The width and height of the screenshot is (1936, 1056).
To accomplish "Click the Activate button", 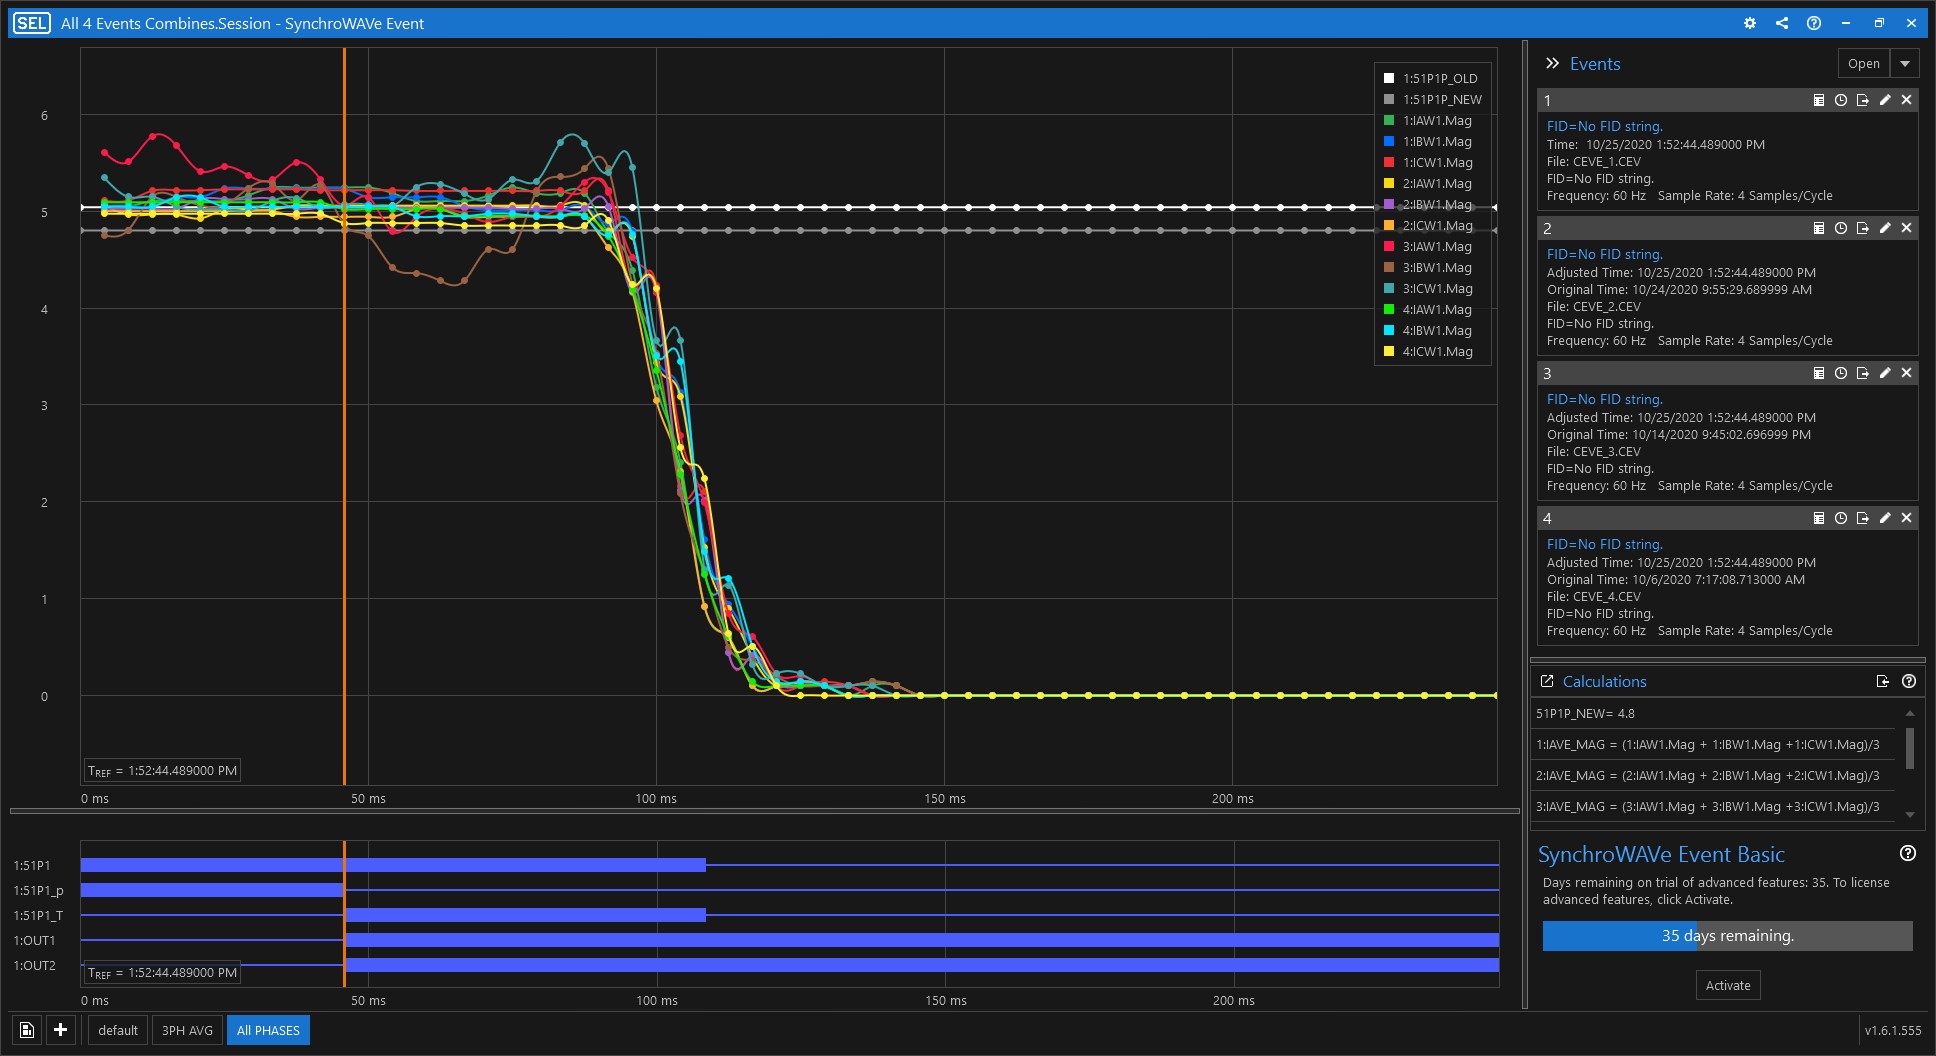I will pyautogui.click(x=1728, y=985).
